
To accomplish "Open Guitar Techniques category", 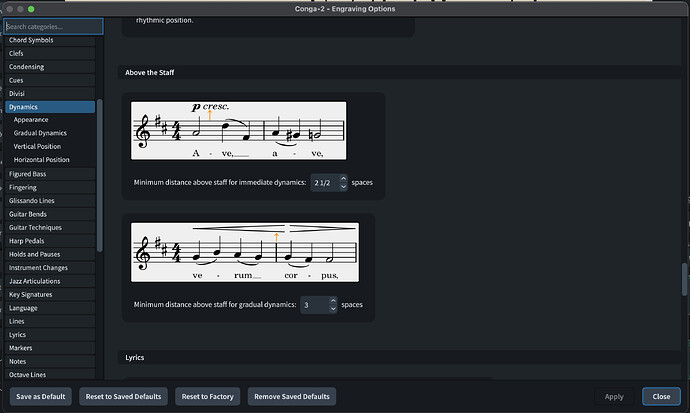I will [50, 227].
